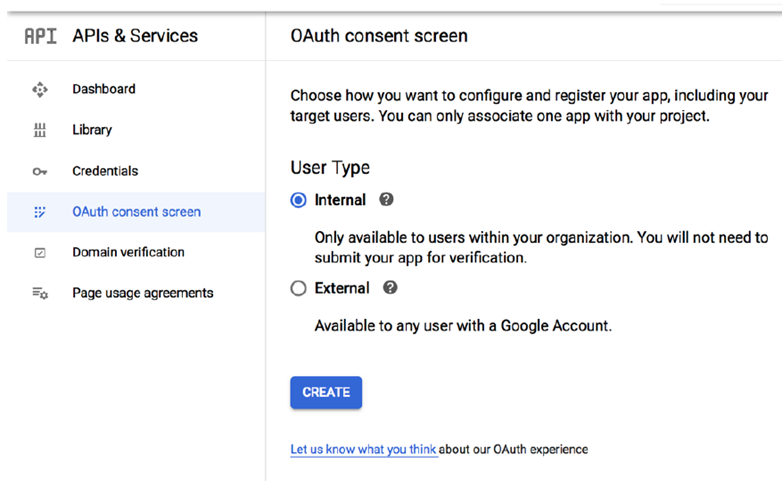The height and width of the screenshot is (481, 782).
Task: Open the Dashboard menu item
Action: [x=104, y=89]
